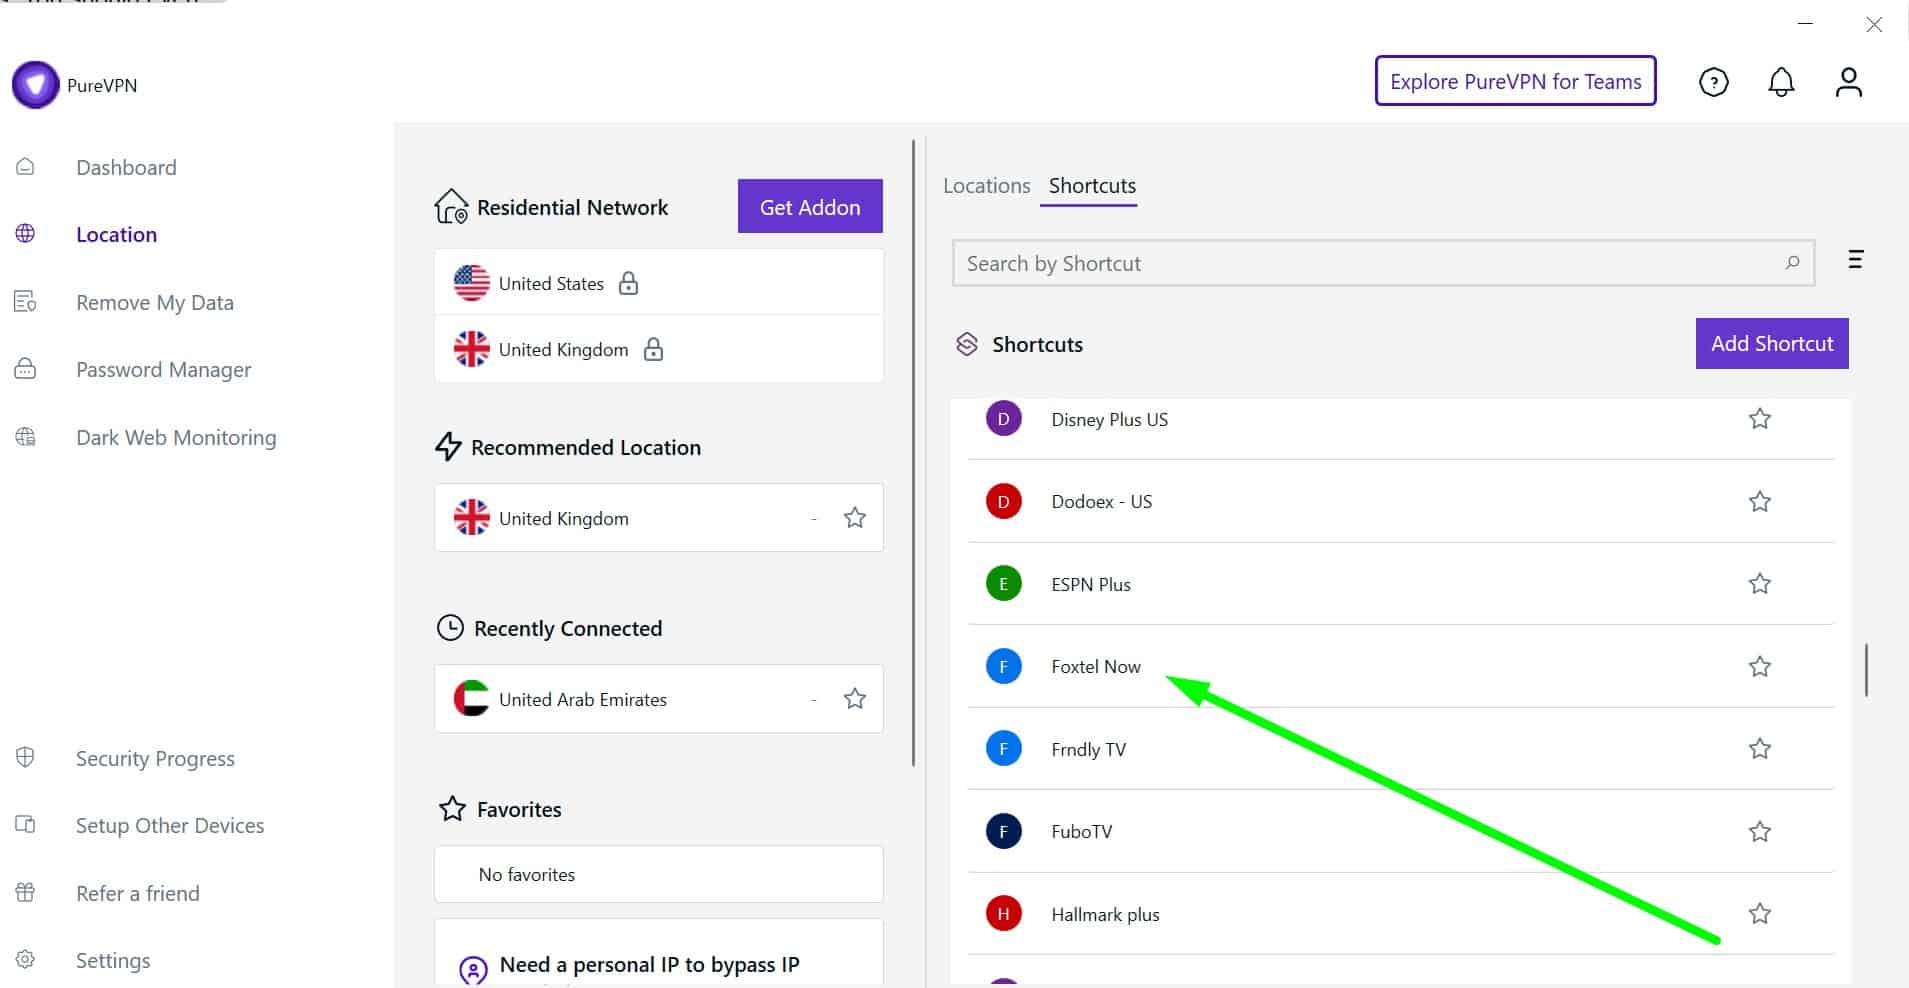
Task: Star the United Arab Emirates recent location
Action: tap(854, 699)
